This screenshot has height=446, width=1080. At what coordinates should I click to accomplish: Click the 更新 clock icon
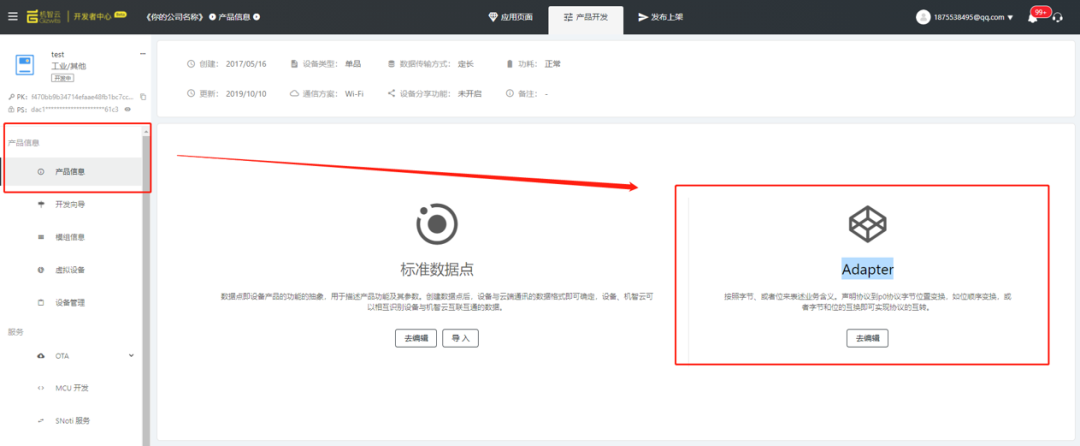(191, 93)
